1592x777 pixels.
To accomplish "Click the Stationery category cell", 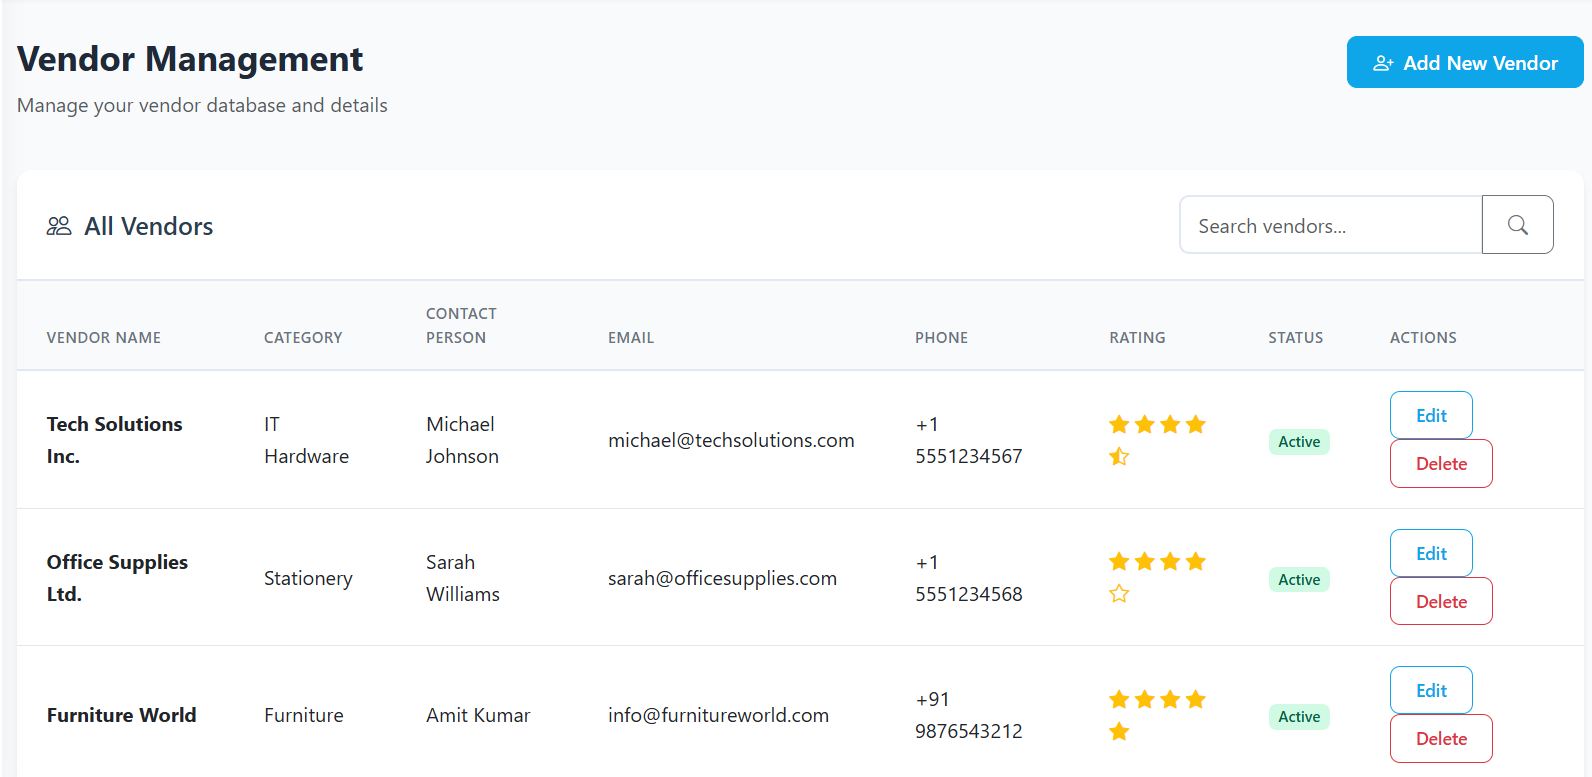I will coord(308,578).
